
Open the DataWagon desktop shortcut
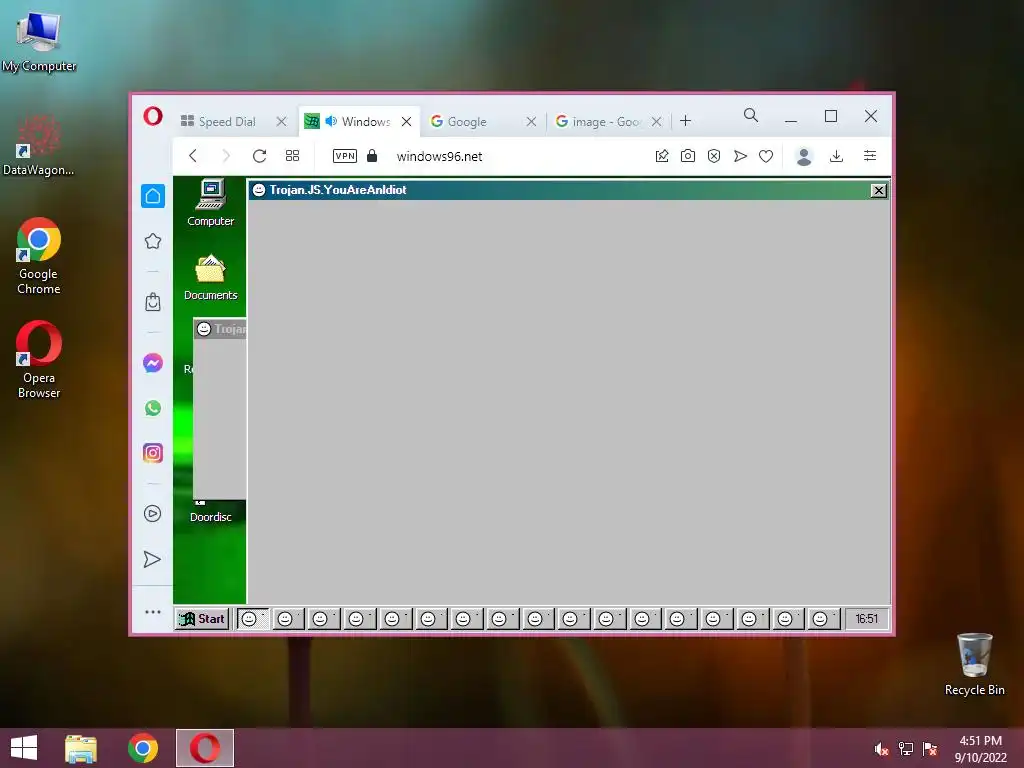click(x=39, y=146)
